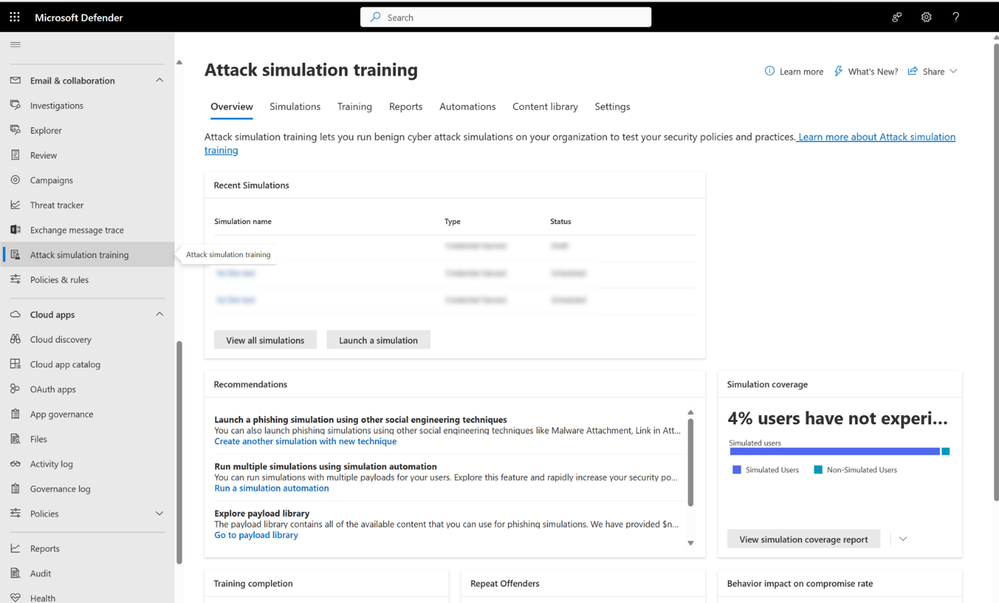Click the simulated users coverage bar
The height and width of the screenshot is (603, 999).
point(835,451)
